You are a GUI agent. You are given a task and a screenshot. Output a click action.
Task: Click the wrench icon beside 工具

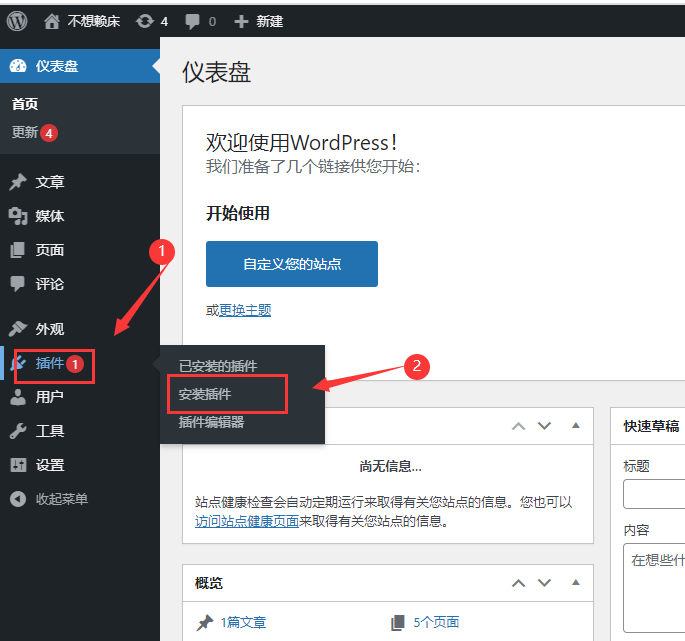pyautogui.click(x=18, y=431)
